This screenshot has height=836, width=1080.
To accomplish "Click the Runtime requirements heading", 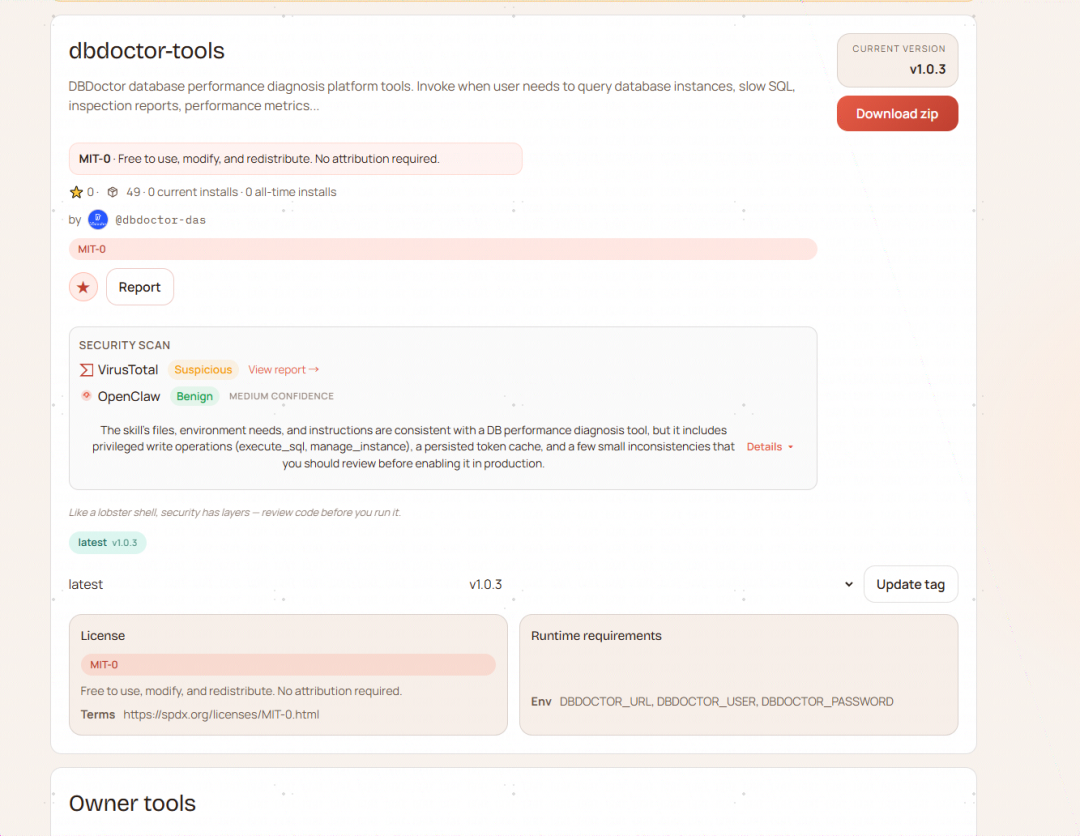I will point(596,636).
